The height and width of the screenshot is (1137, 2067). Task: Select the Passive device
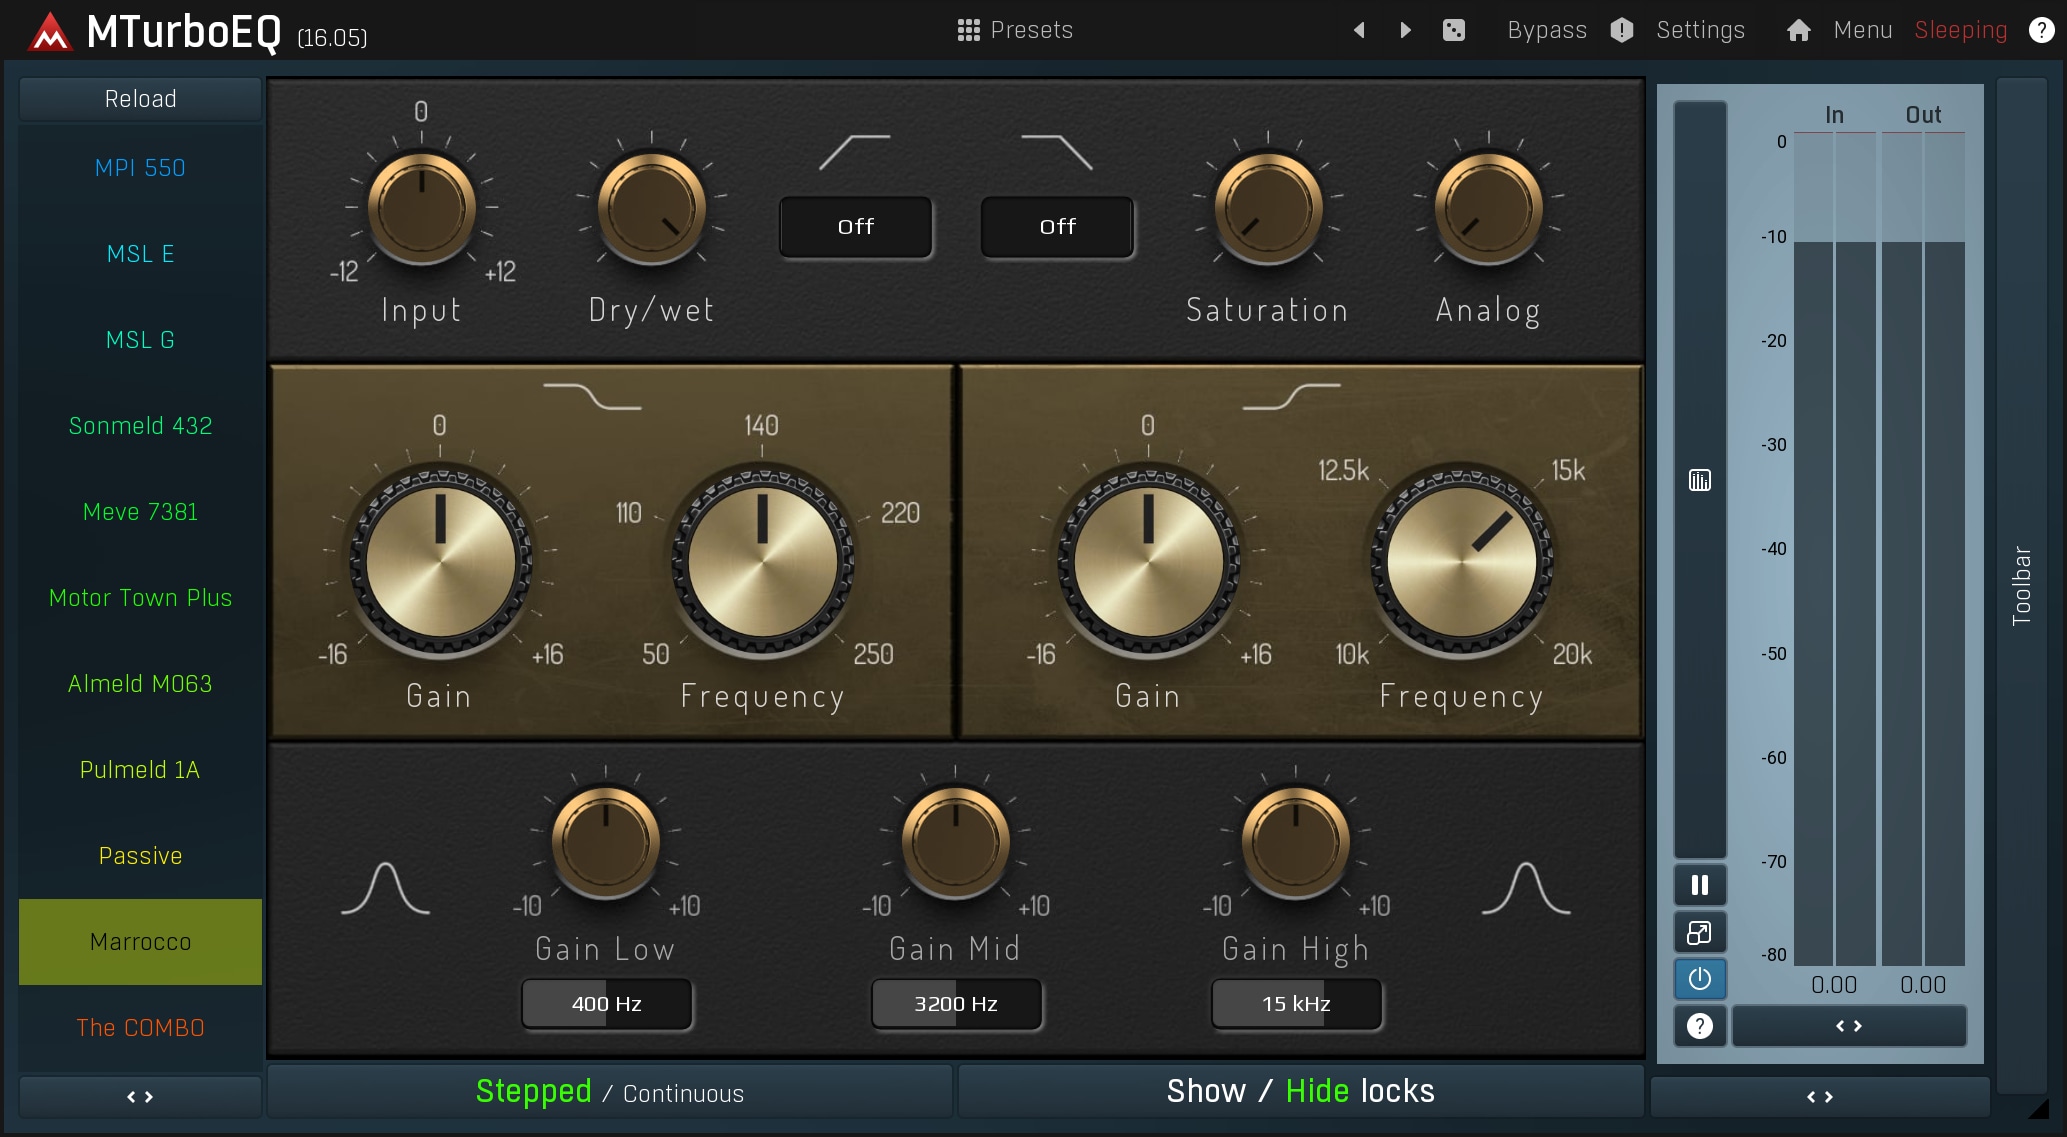140,856
